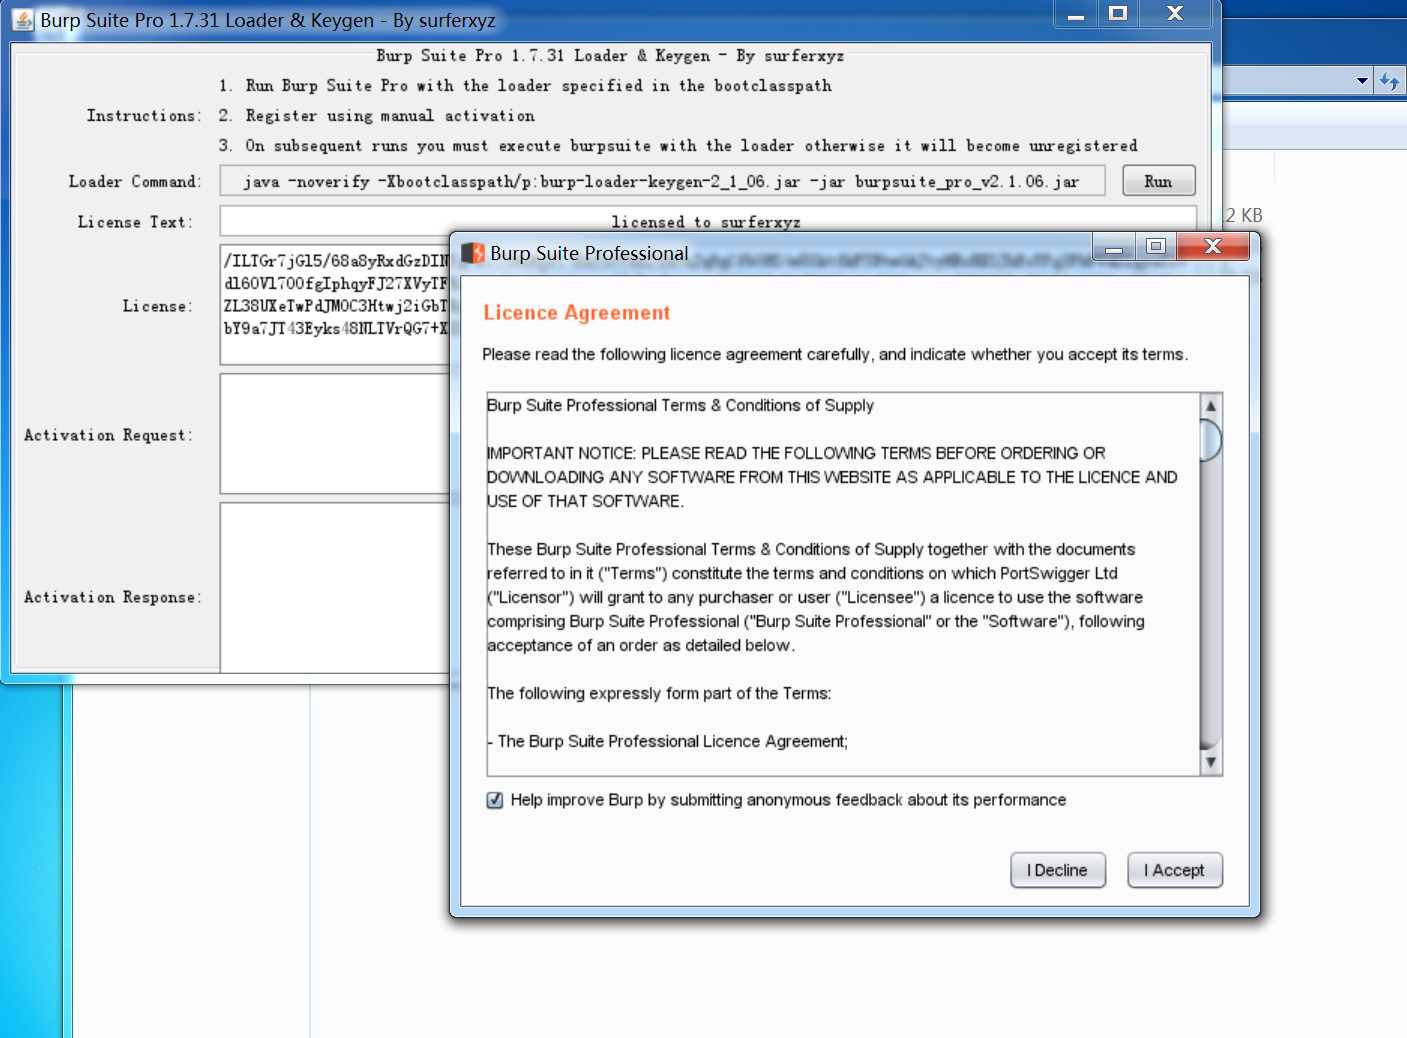
Task: Maximize the Burp Suite Pro Loader & Keygen window
Action: coord(1118,14)
